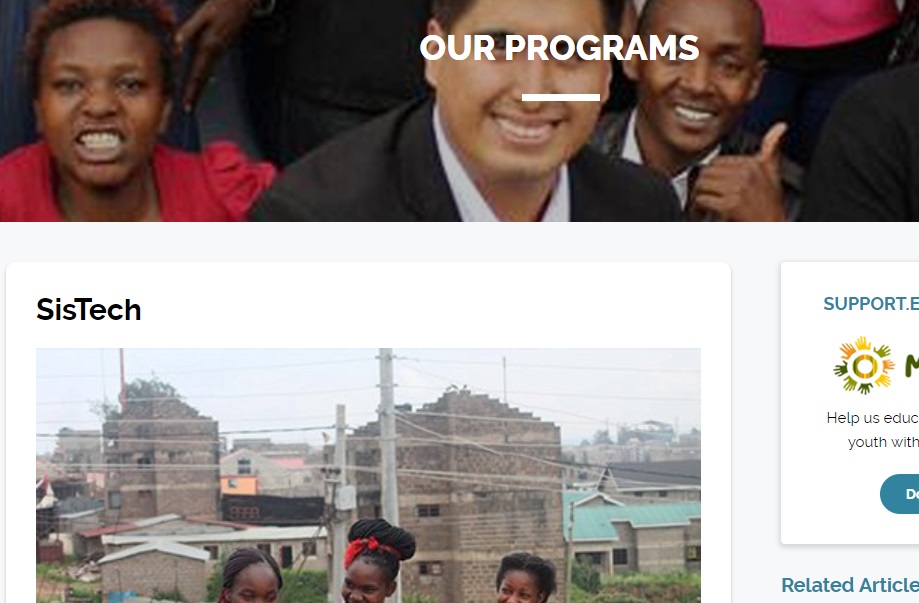Open the SisTech featured photo
The height and width of the screenshot is (603, 919).
coord(368,475)
